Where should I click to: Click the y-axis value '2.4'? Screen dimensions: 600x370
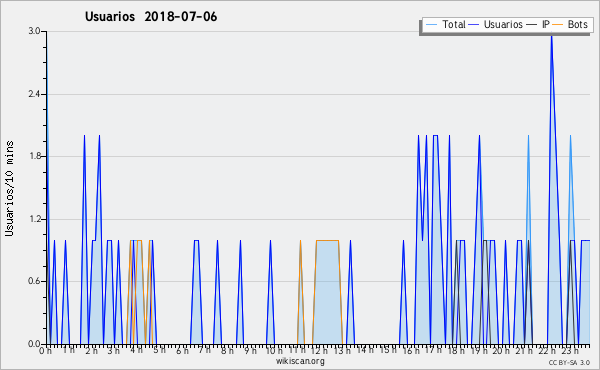tap(34, 94)
